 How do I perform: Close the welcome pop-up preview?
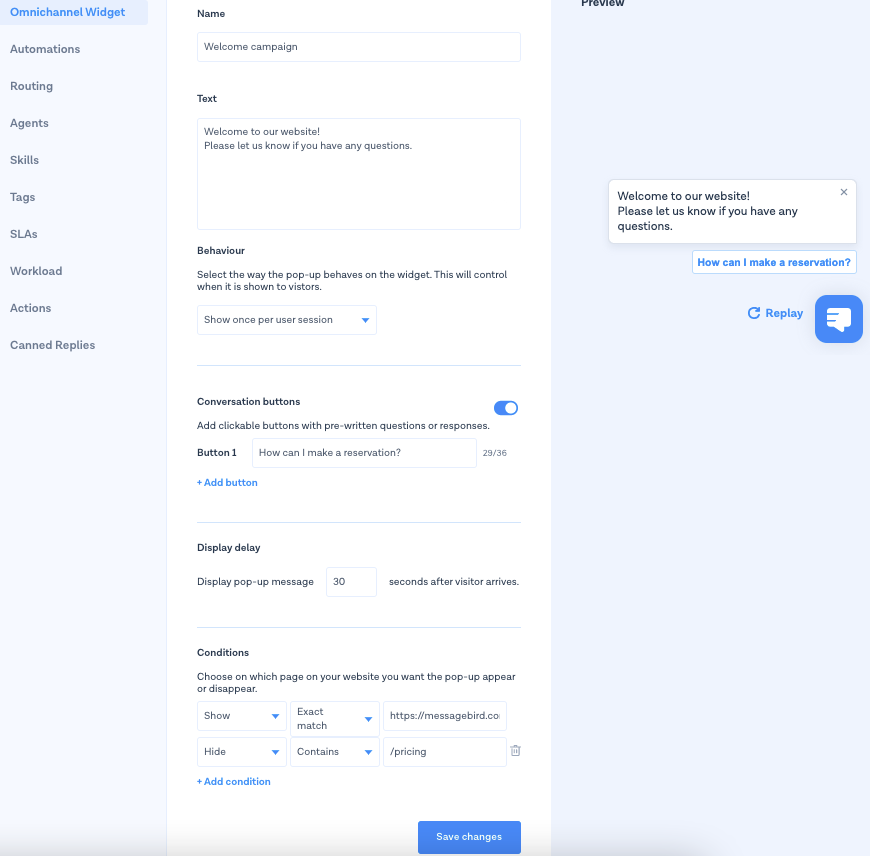tap(843, 192)
